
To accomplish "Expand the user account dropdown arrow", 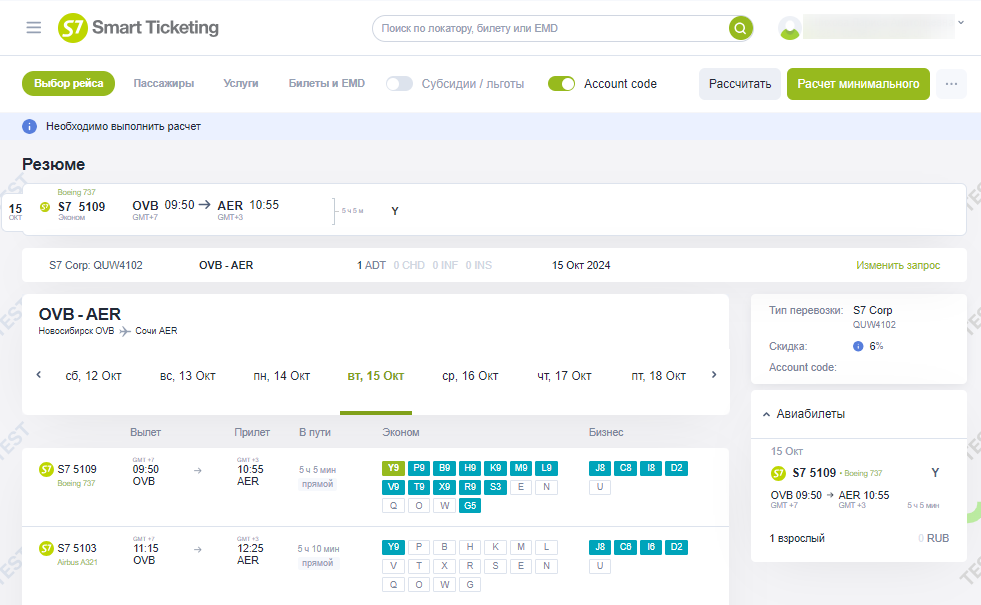I will coord(961,23).
